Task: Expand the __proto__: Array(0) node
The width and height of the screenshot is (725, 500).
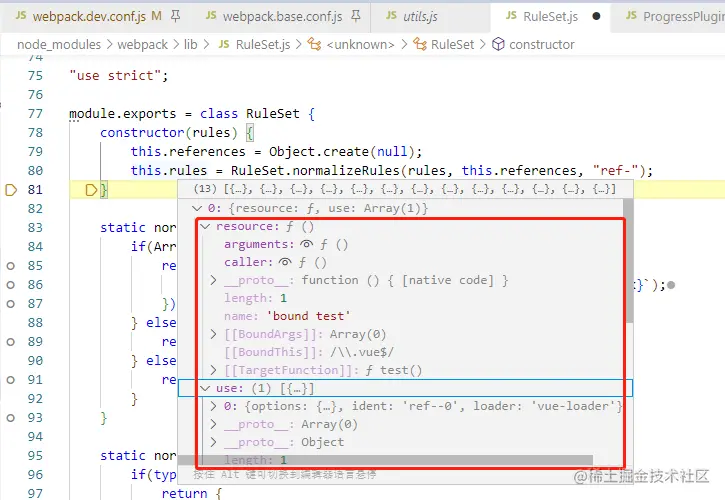Action: 213,425
